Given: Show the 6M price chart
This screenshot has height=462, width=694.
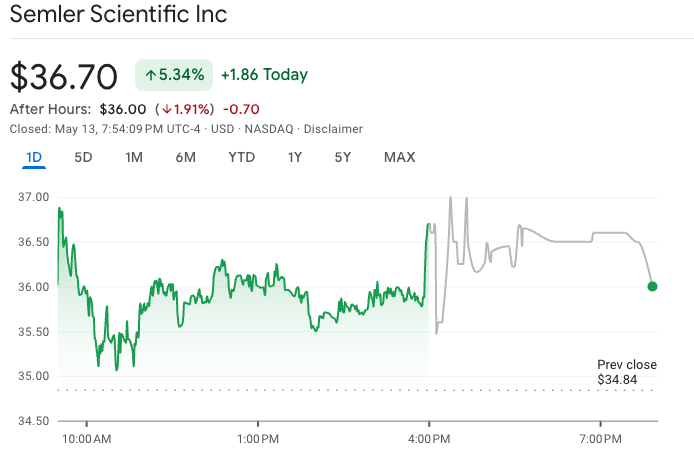Looking at the screenshot, I should pyautogui.click(x=185, y=157).
